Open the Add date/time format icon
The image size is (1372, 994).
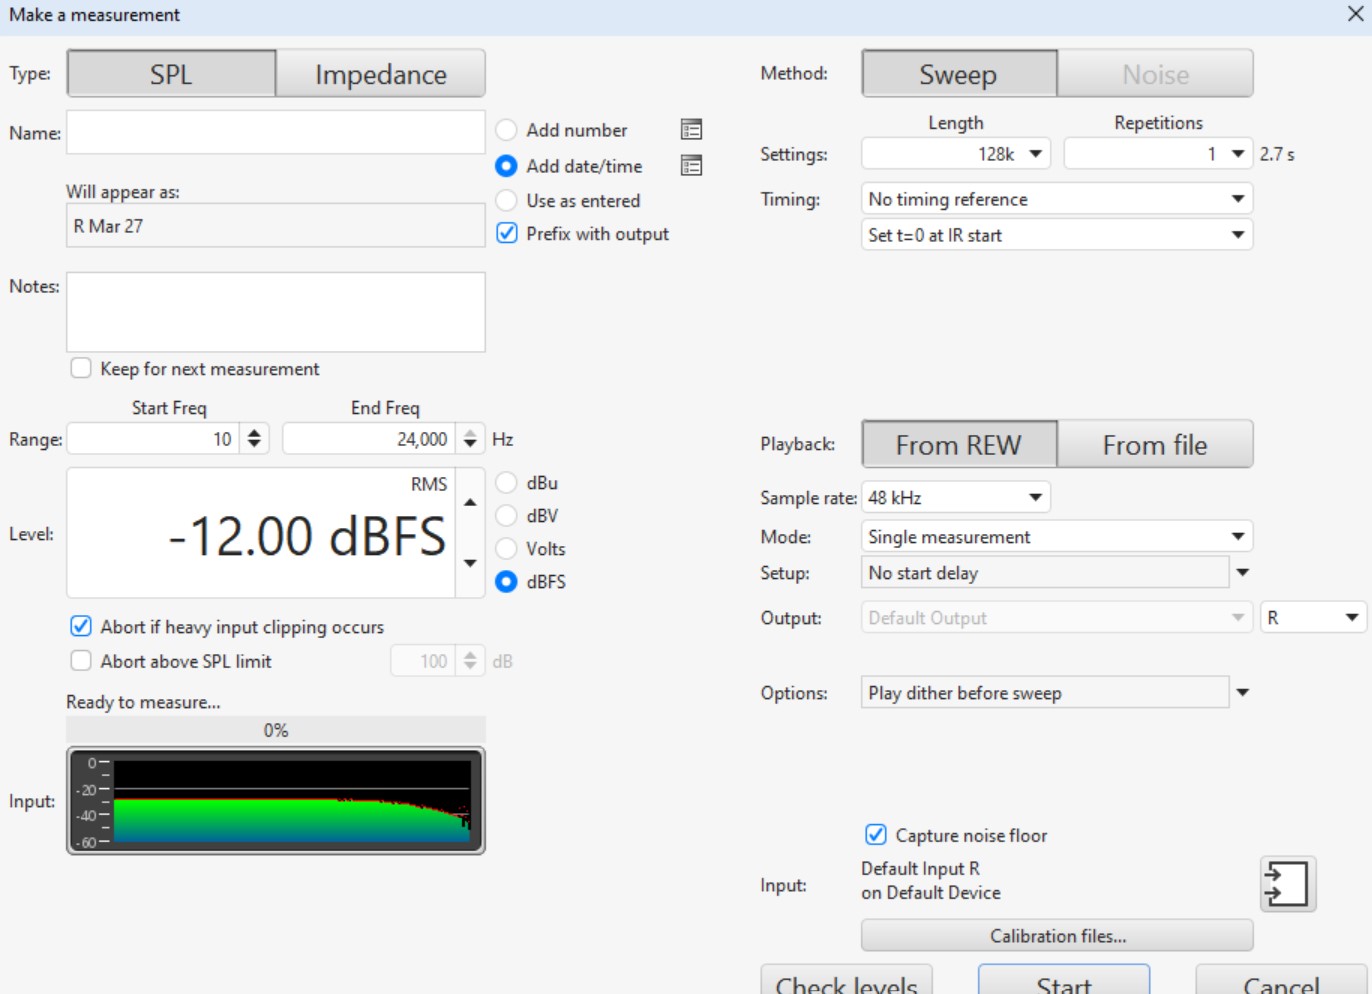pos(691,166)
